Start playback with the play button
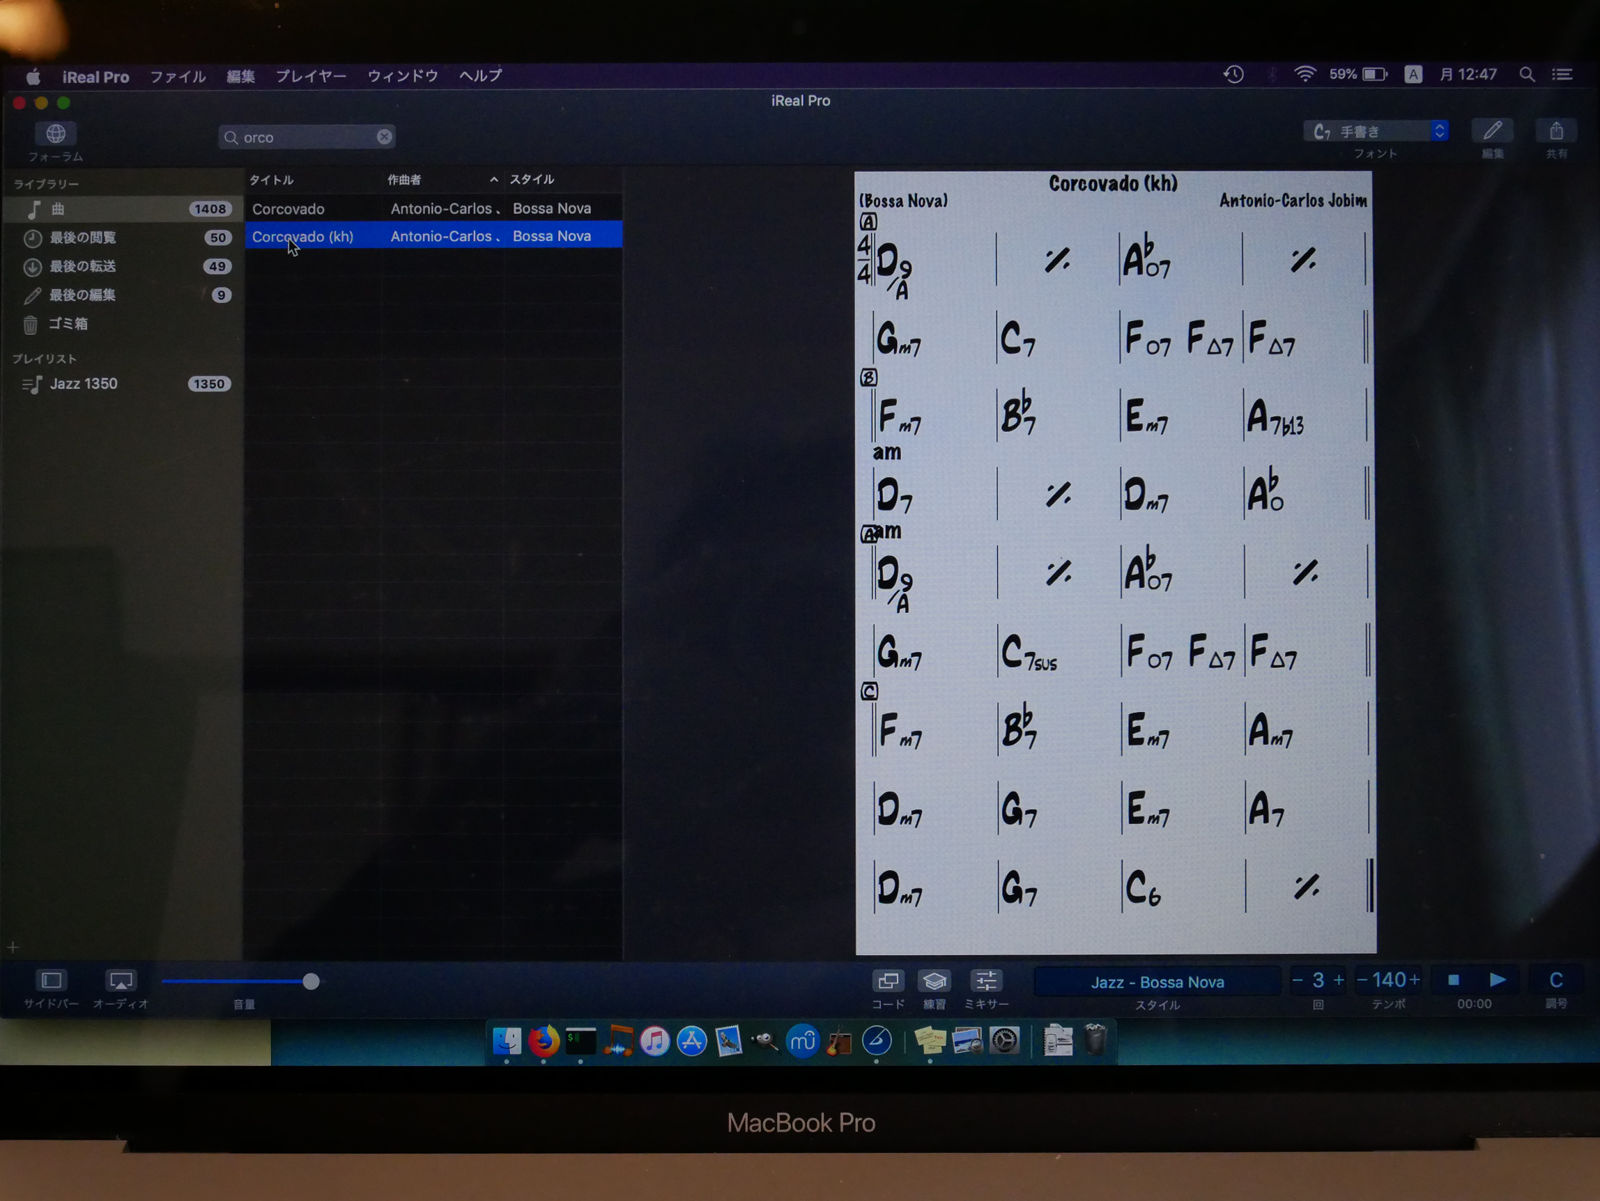 [1497, 980]
